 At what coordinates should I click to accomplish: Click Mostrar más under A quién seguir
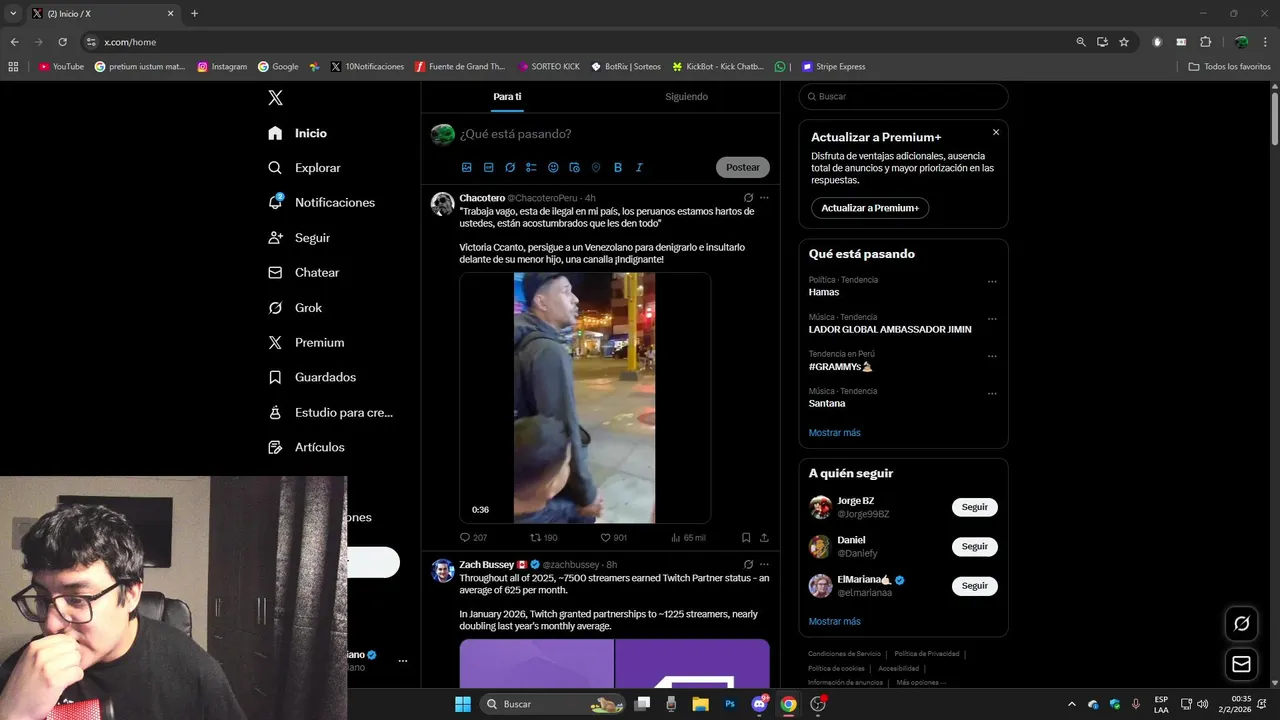(835, 621)
